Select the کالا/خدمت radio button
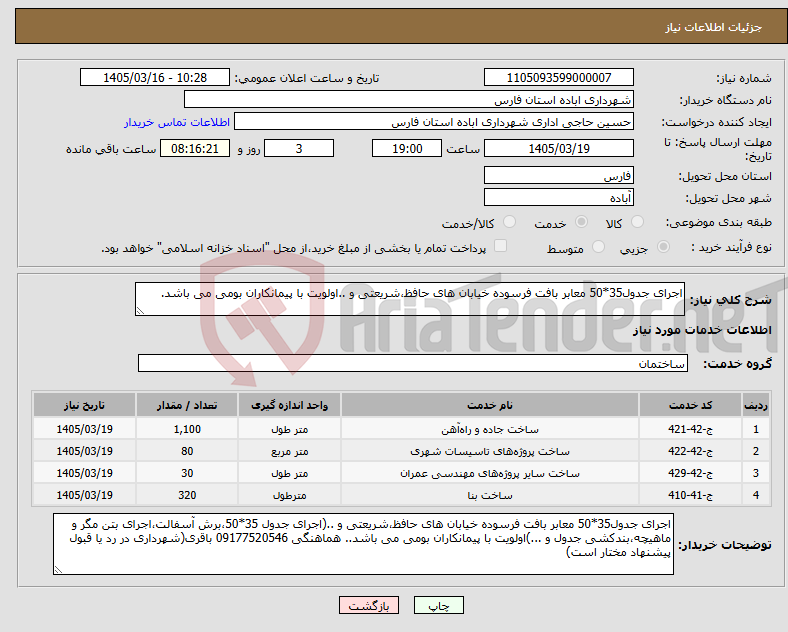The image size is (788, 632). 510,222
